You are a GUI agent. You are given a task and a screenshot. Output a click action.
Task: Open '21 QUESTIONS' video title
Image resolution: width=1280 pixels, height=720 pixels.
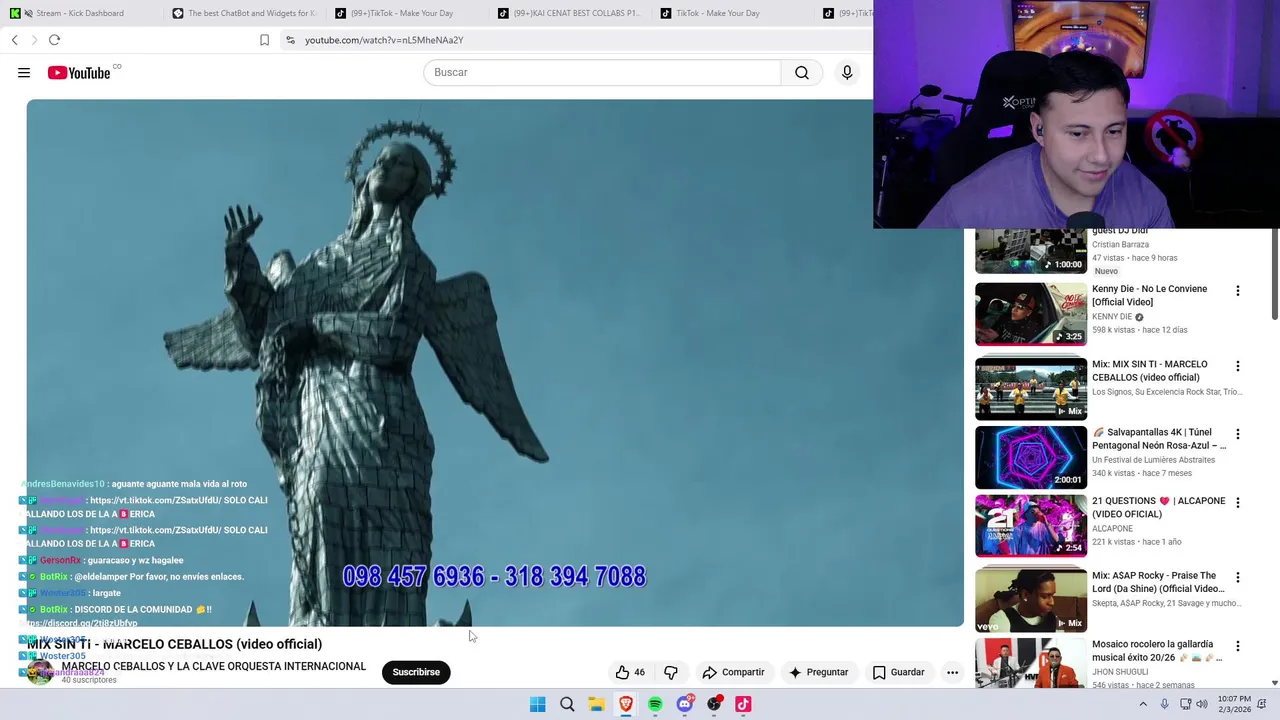(1158, 507)
